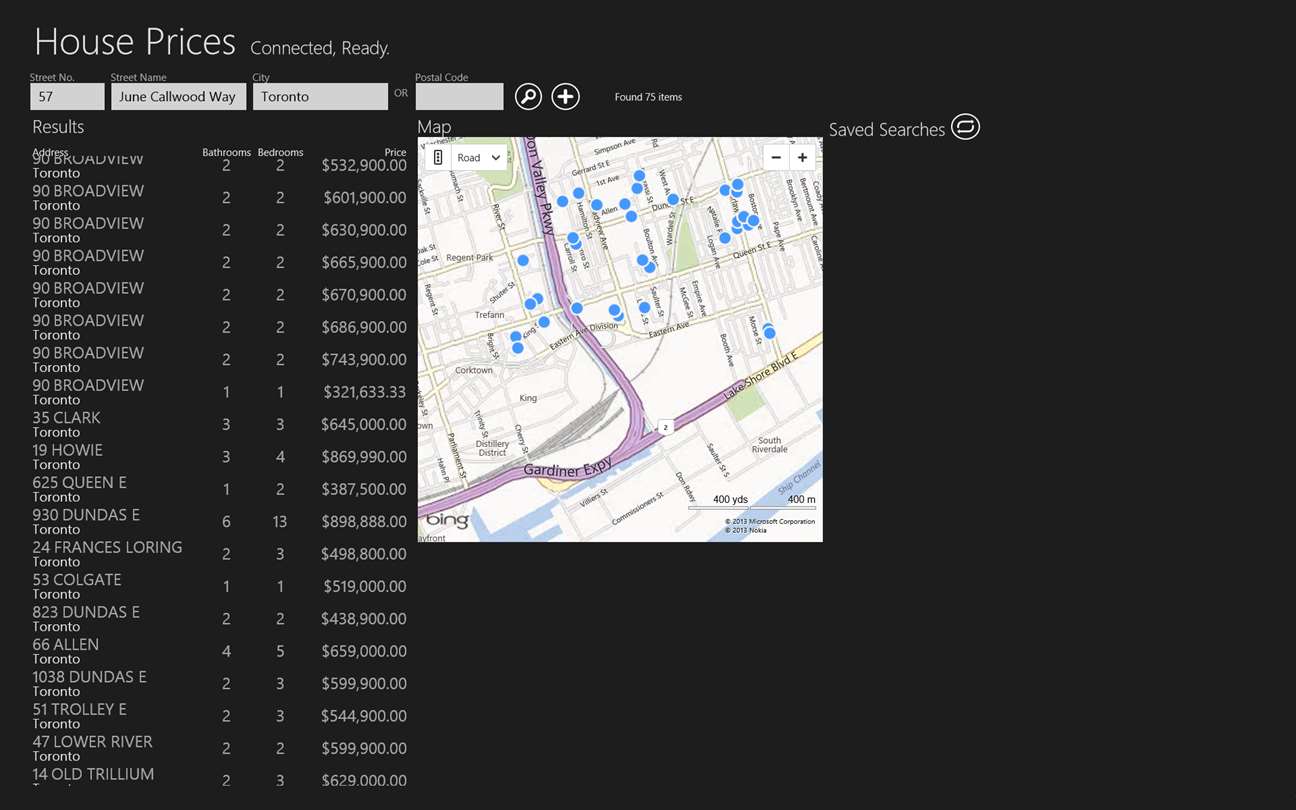The width and height of the screenshot is (1296, 810).
Task: Select the 35 CLARK result
Action: click(219, 424)
